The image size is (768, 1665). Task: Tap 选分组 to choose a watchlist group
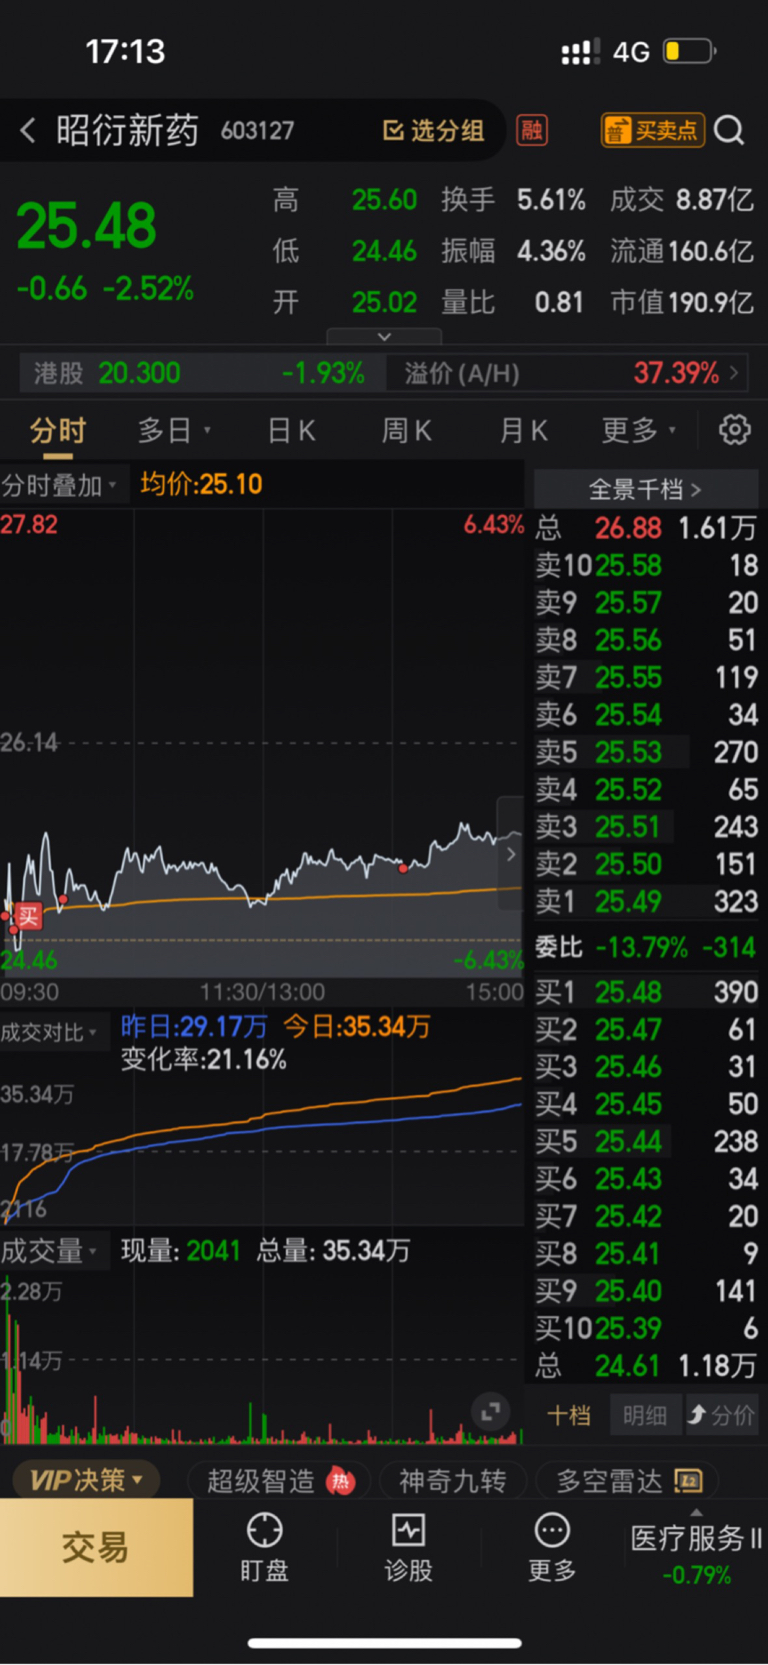tap(434, 130)
